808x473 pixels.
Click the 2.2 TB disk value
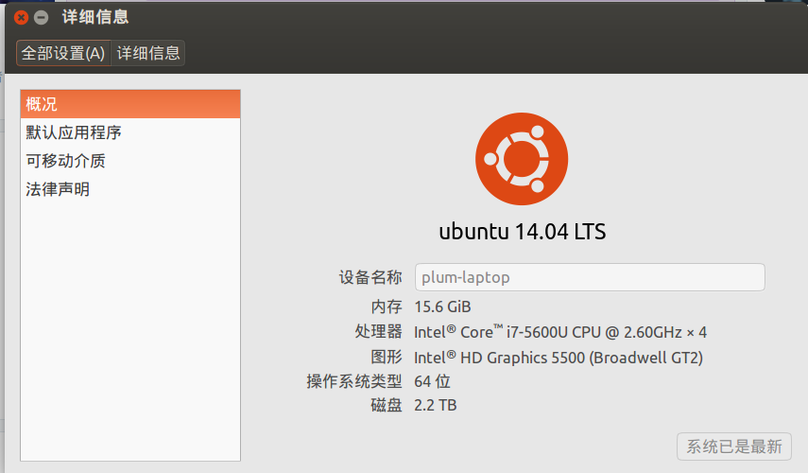point(435,405)
